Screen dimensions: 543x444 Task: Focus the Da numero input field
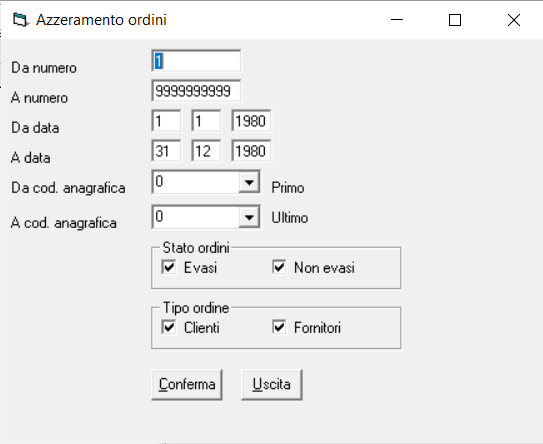[196, 61]
